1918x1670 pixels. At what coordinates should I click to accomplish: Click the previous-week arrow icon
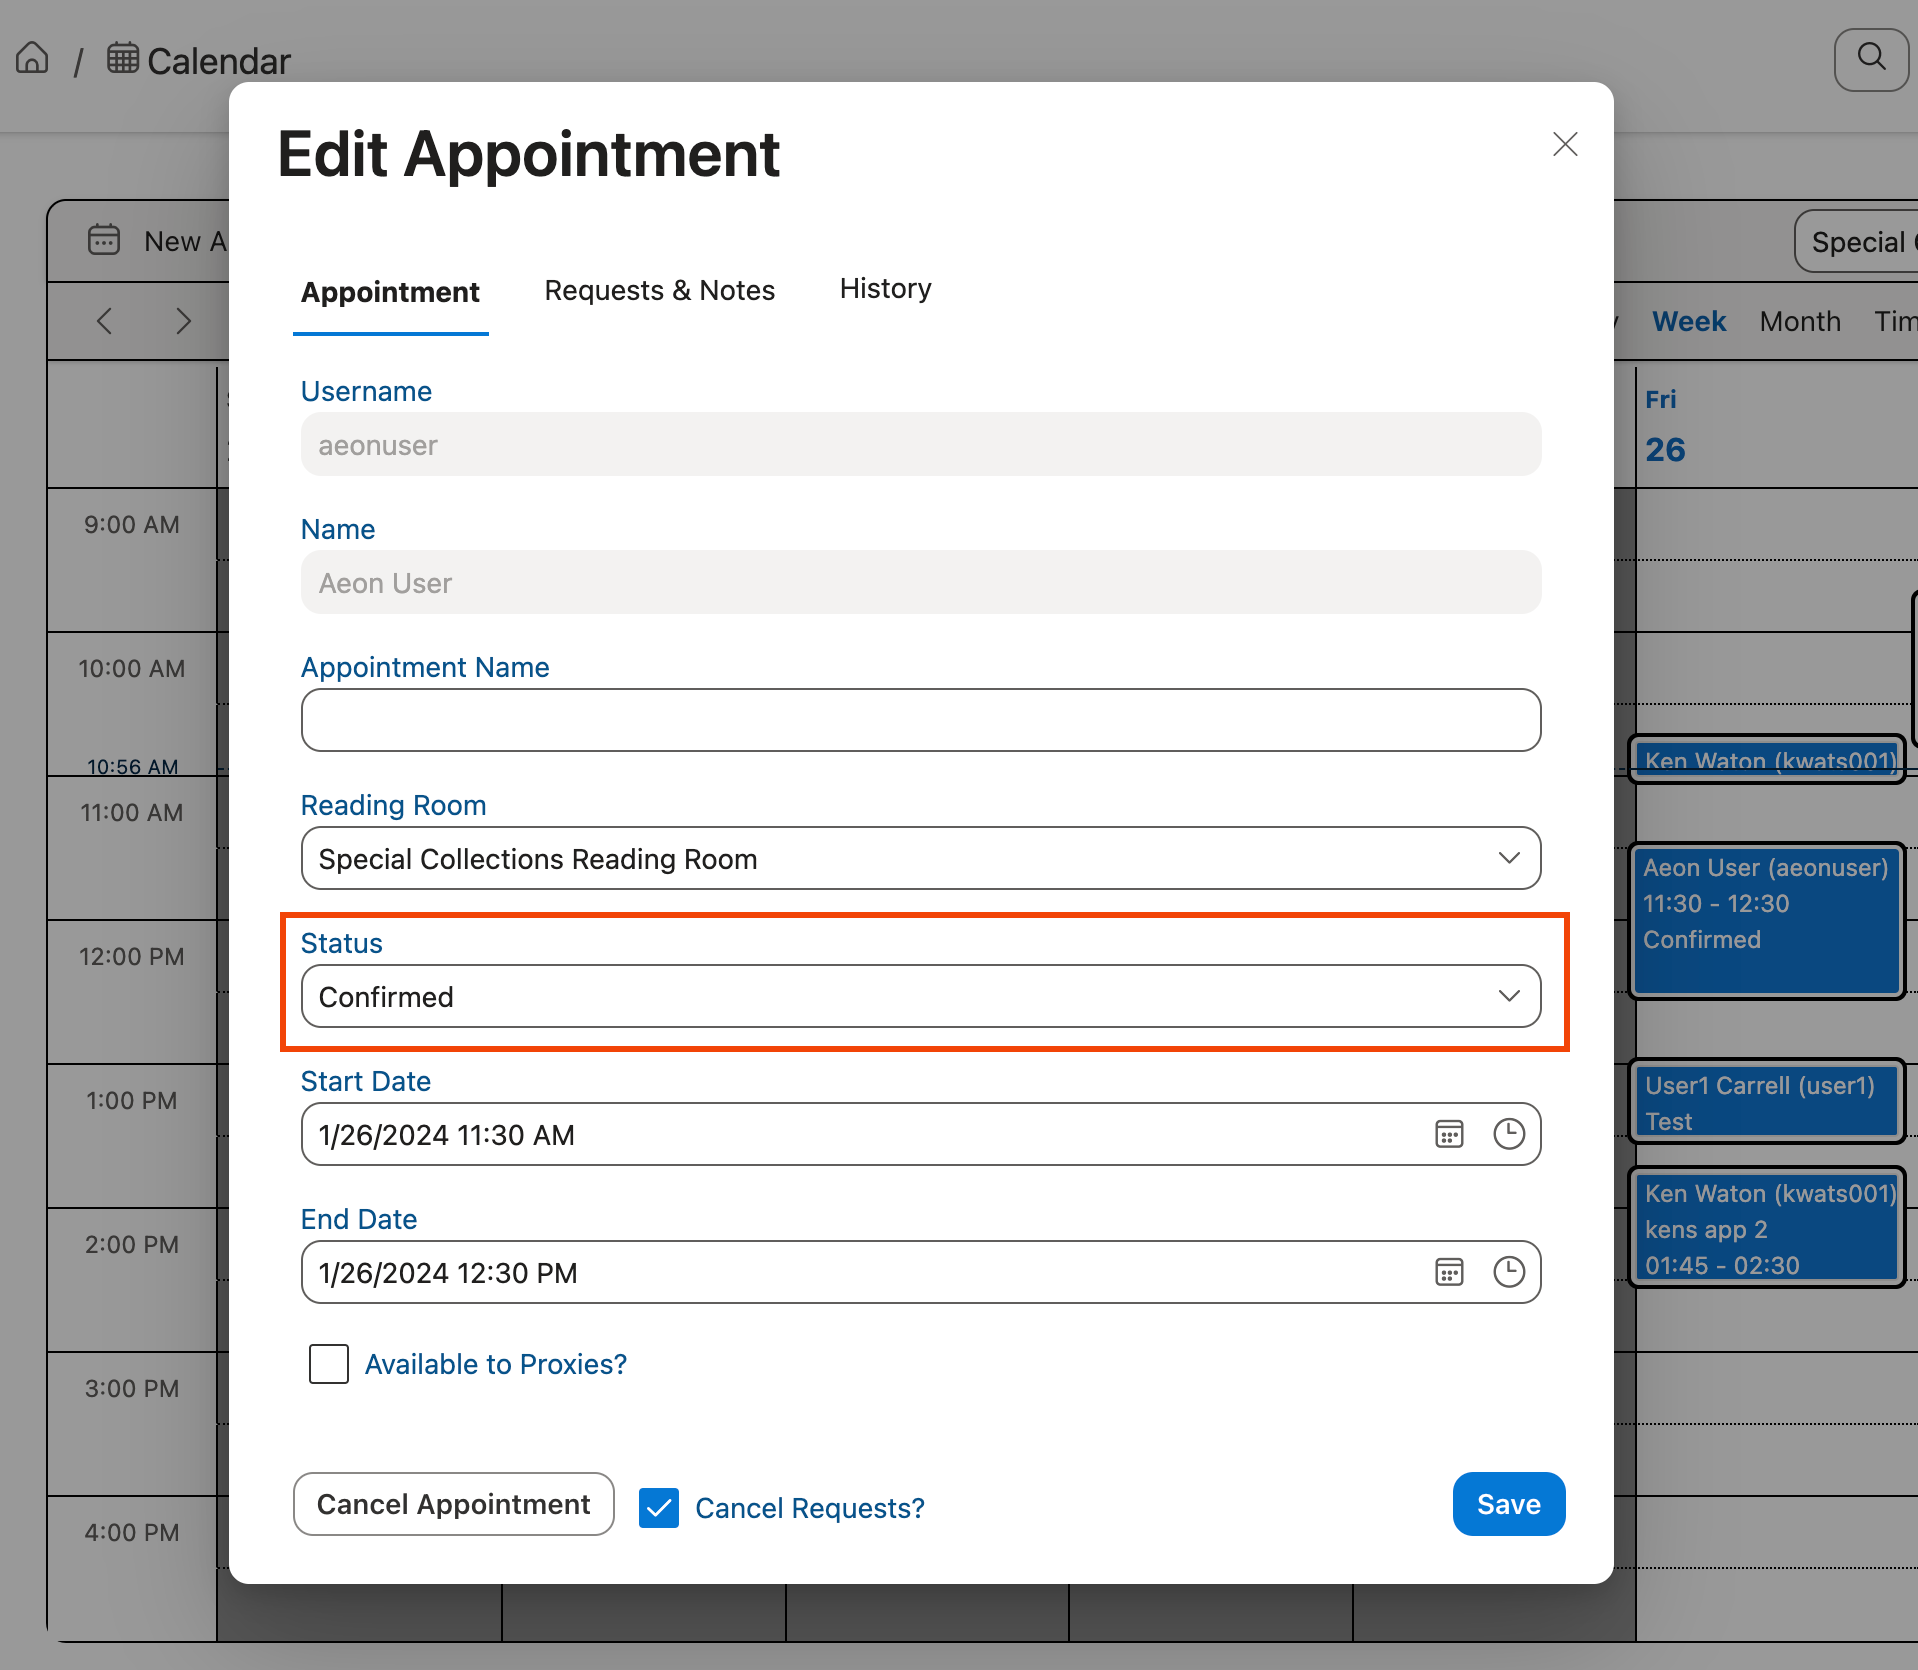click(x=105, y=321)
